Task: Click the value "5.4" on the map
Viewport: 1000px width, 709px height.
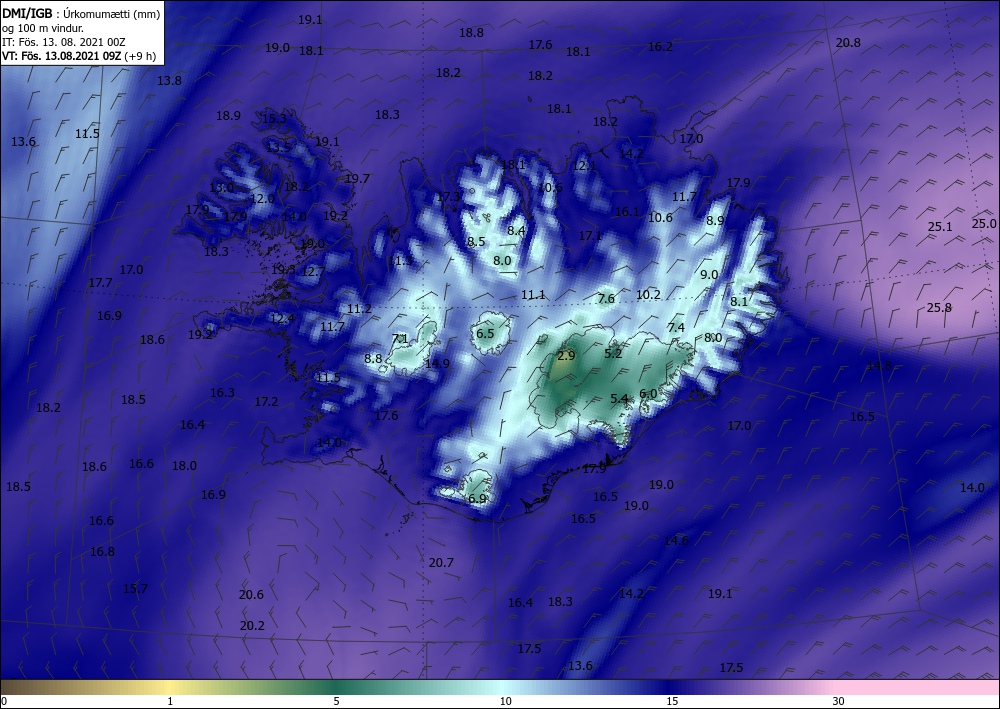Action: [x=619, y=399]
